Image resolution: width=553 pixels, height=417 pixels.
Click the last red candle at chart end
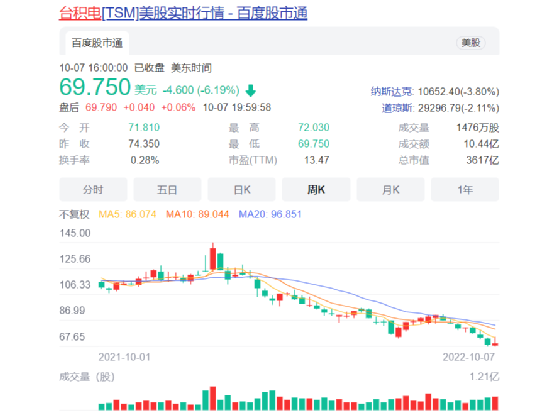(495, 343)
